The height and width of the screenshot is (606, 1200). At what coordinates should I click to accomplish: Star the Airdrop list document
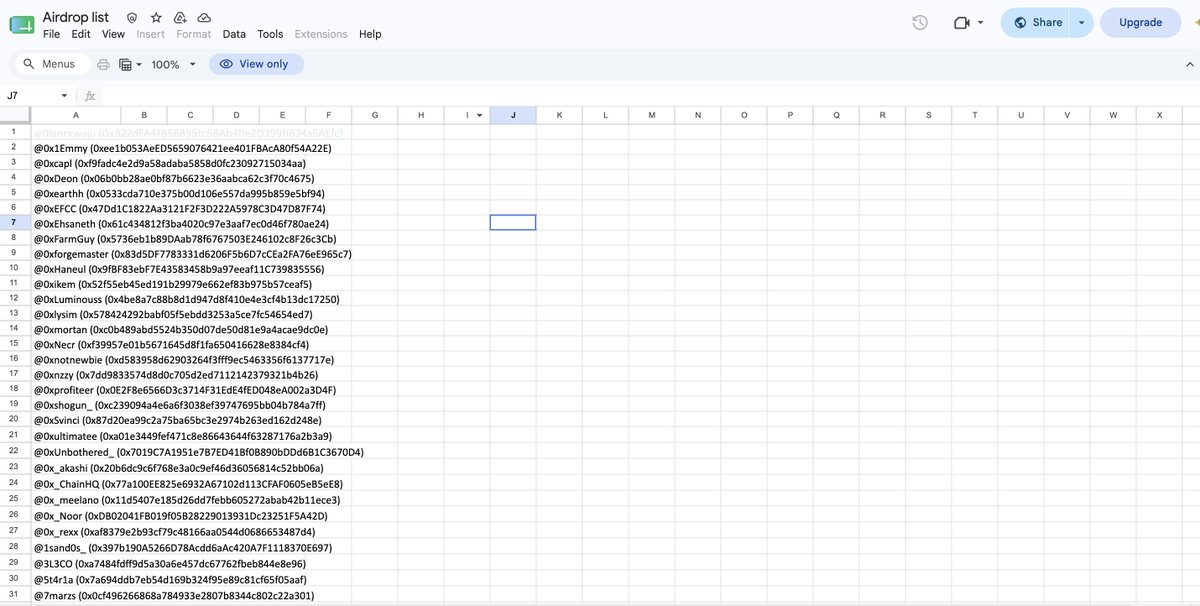point(156,18)
